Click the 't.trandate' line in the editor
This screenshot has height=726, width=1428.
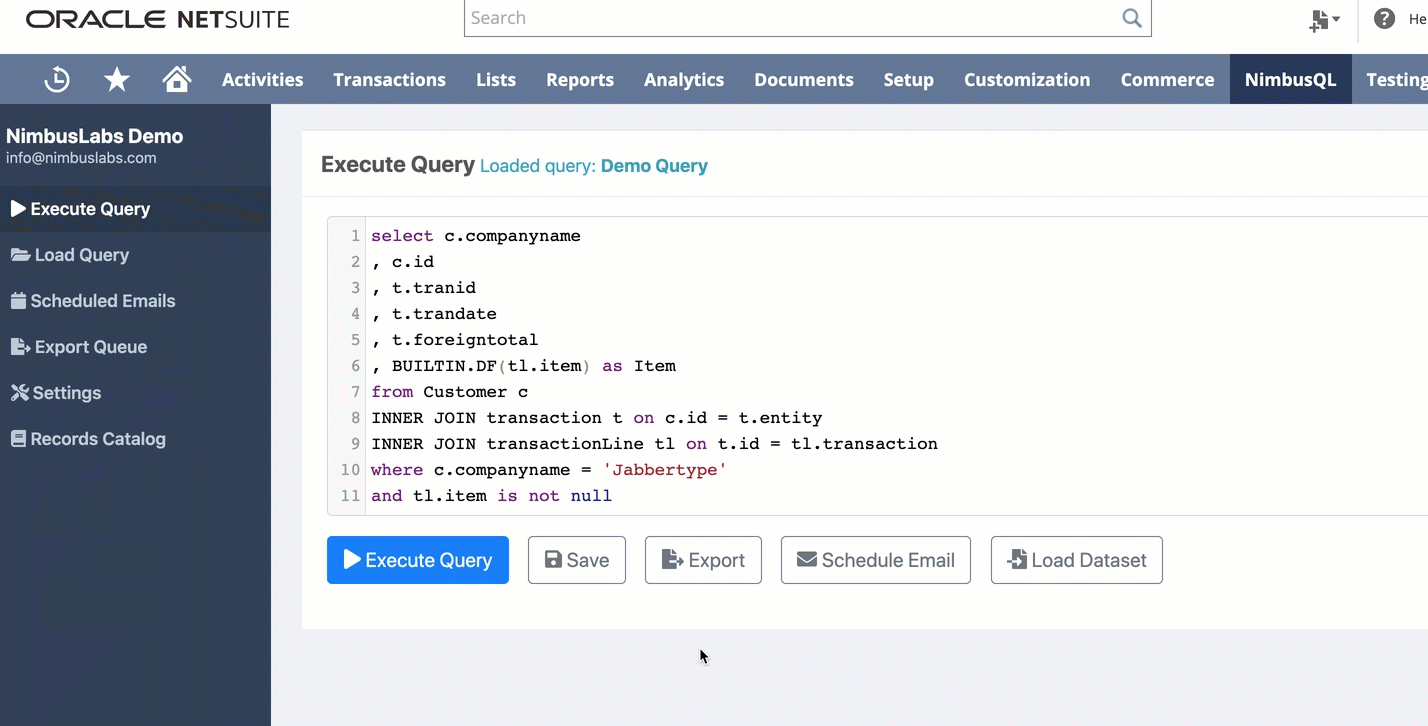pos(434,314)
